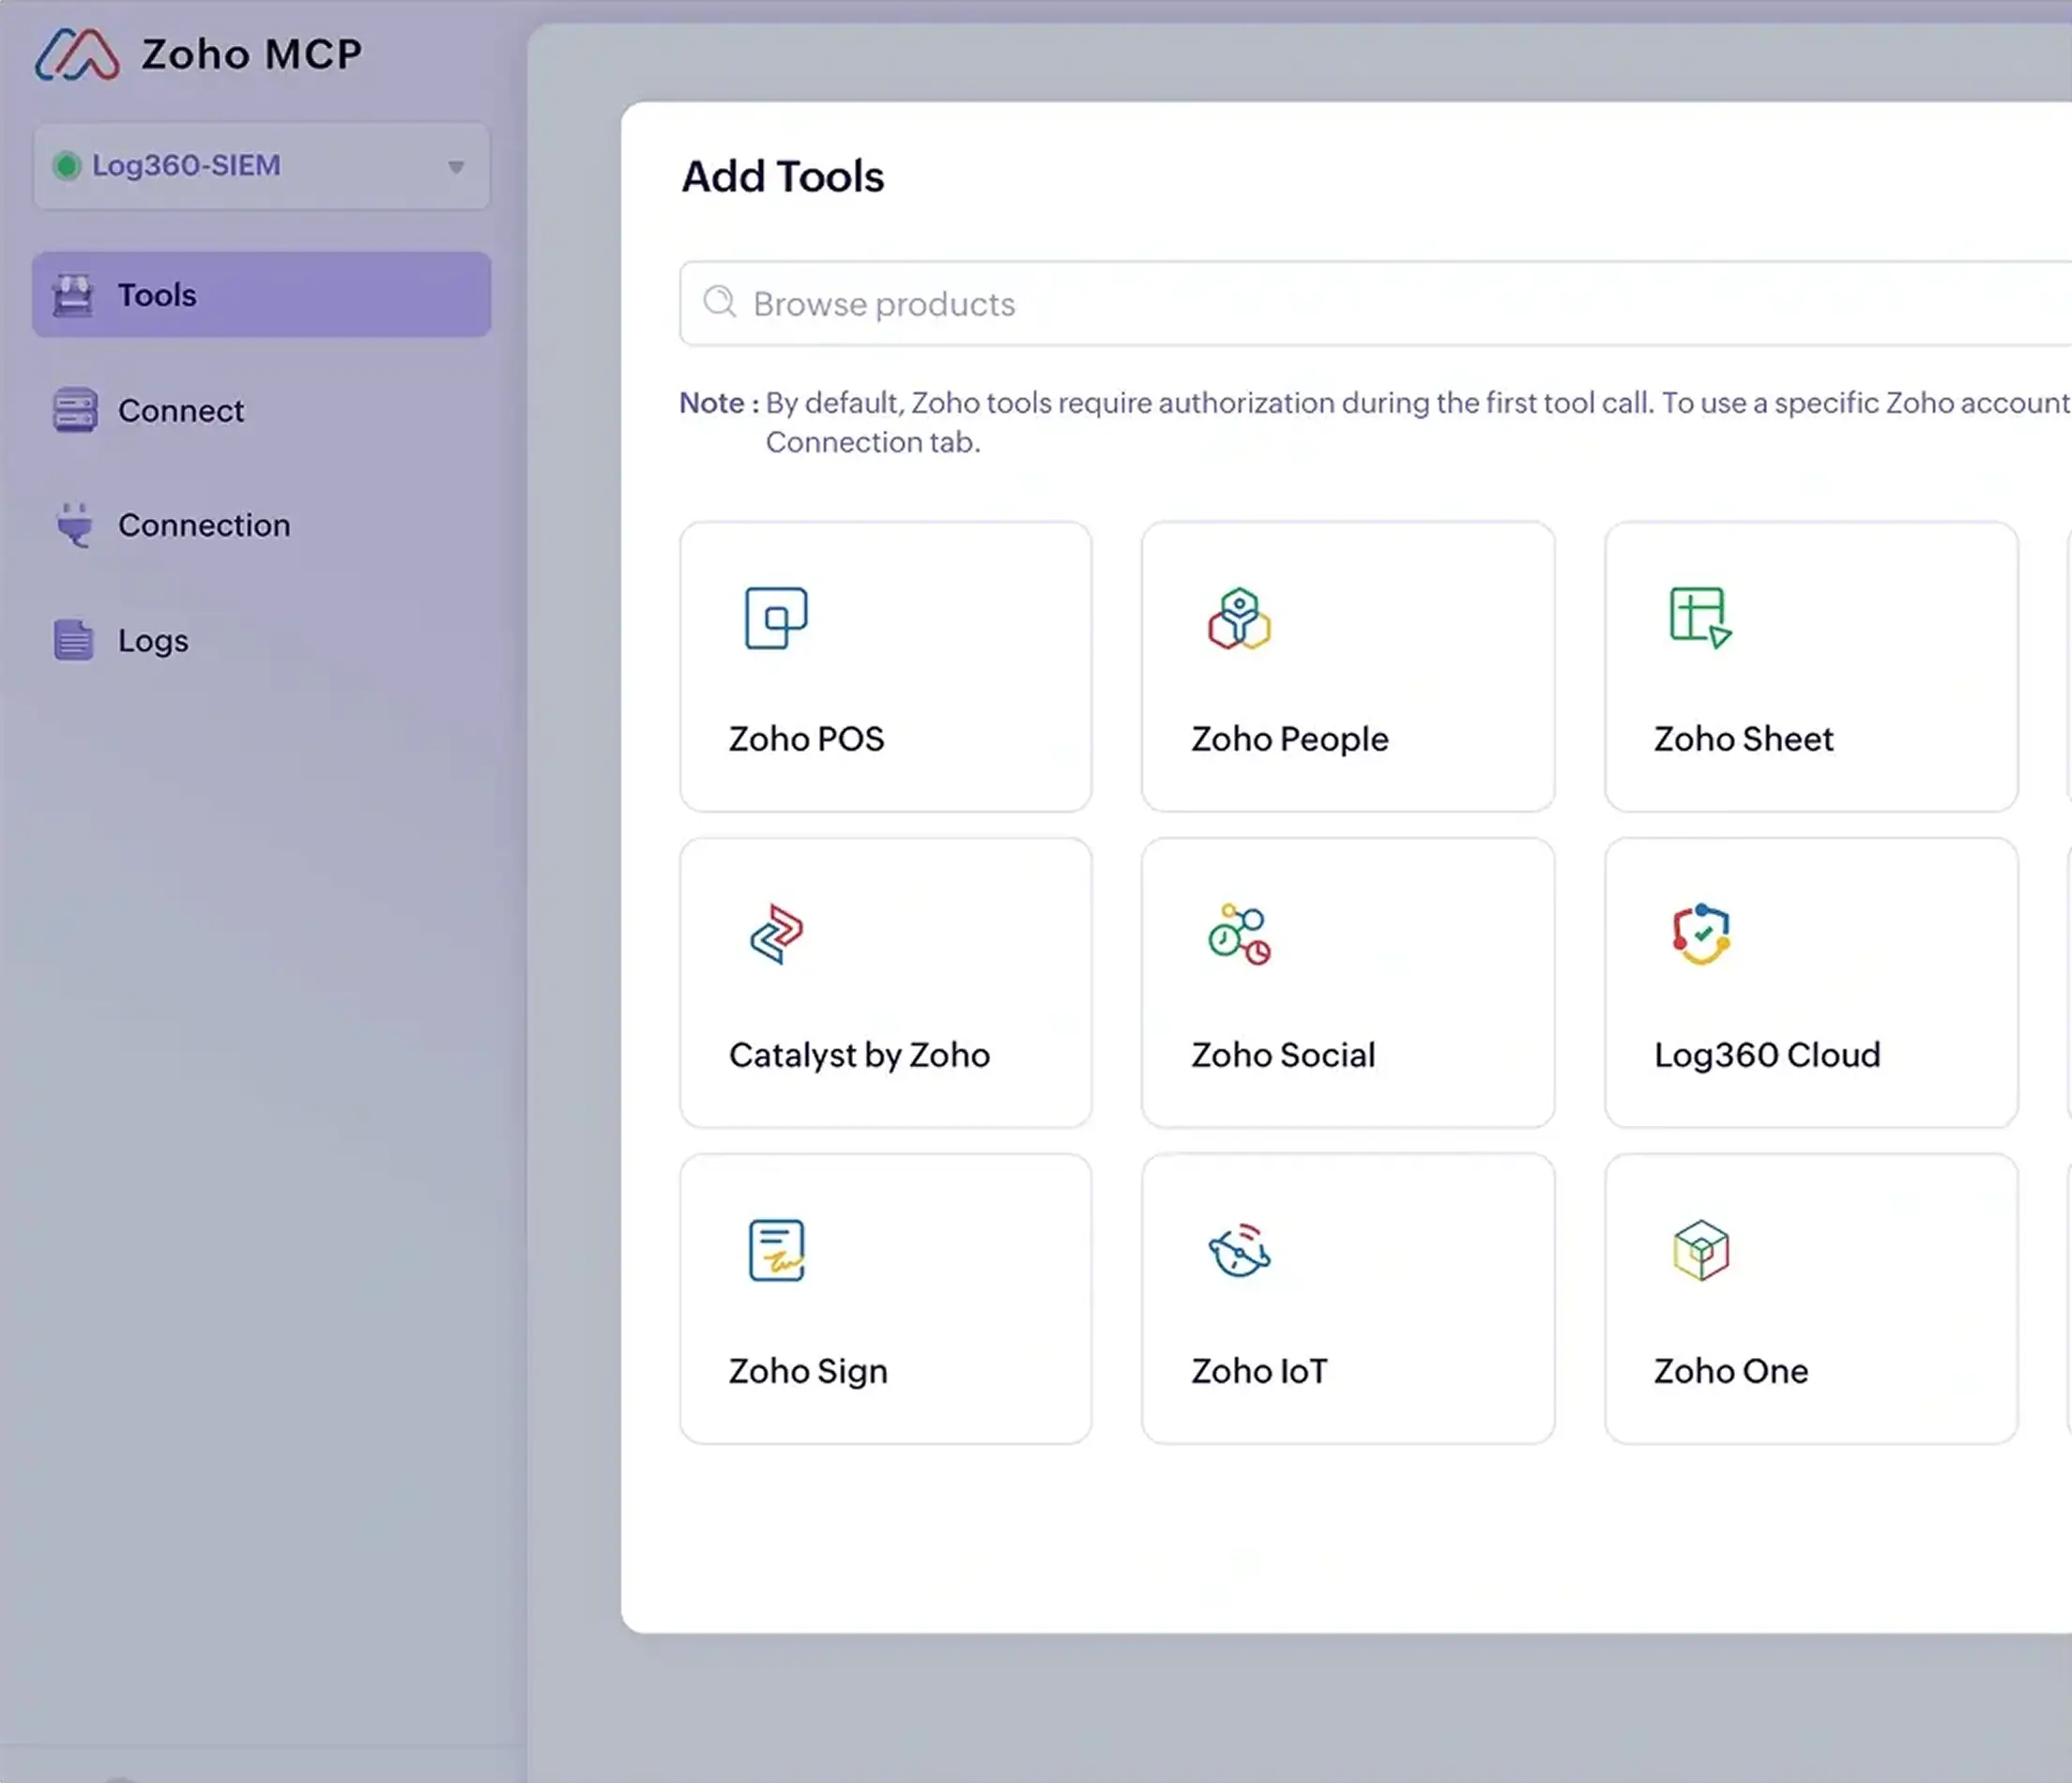Image resolution: width=2072 pixels, height=1783 pixels.
Task: Click the Add Tools heading
Action: 782,177
